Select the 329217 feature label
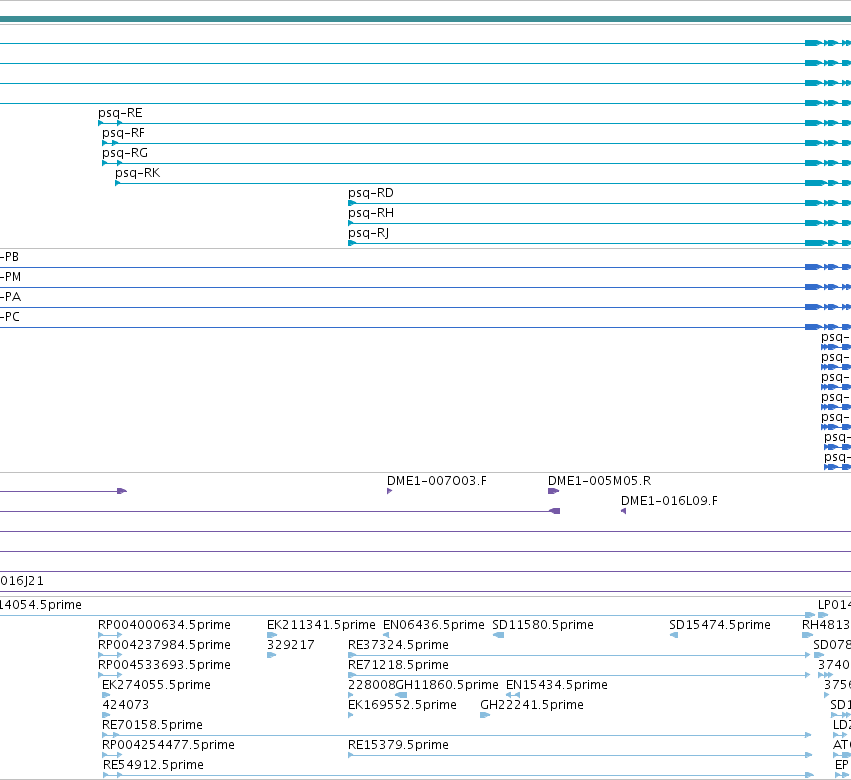 pyautogui.click(x=290, y=645)
